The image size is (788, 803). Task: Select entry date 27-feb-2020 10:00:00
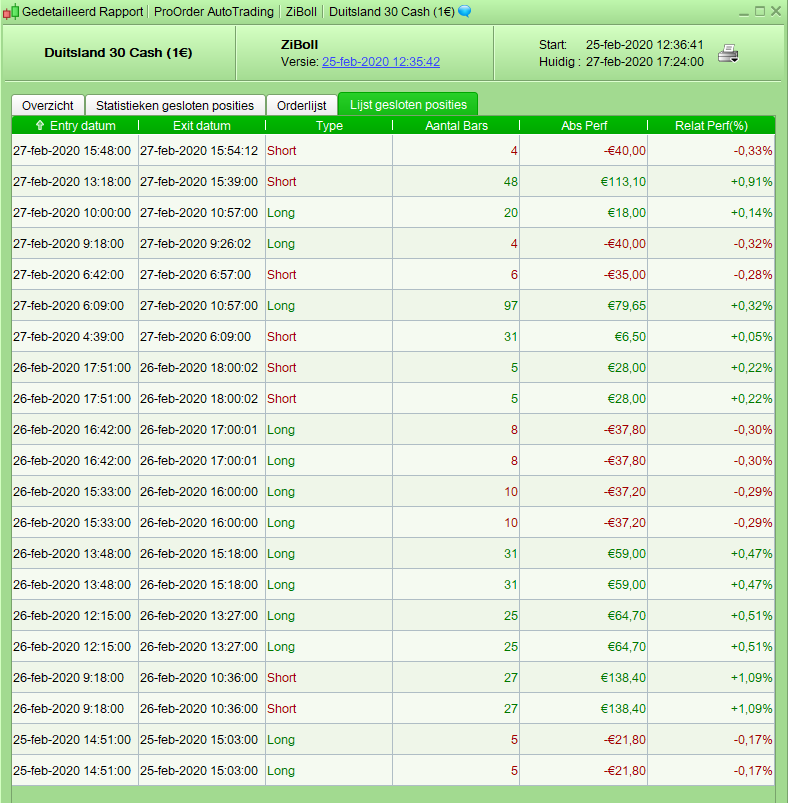click(72, 213)
